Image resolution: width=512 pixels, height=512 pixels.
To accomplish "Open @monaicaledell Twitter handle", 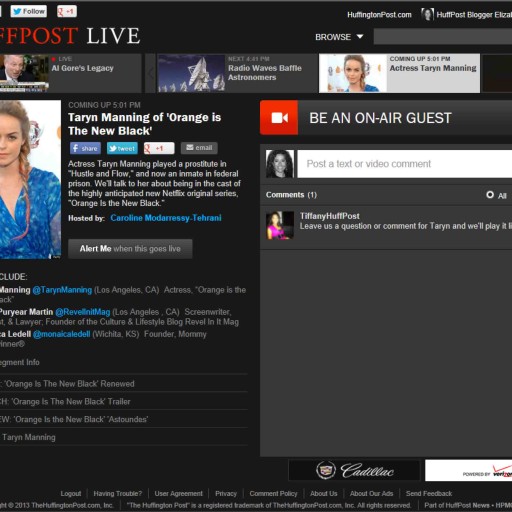I will [62, 334].
